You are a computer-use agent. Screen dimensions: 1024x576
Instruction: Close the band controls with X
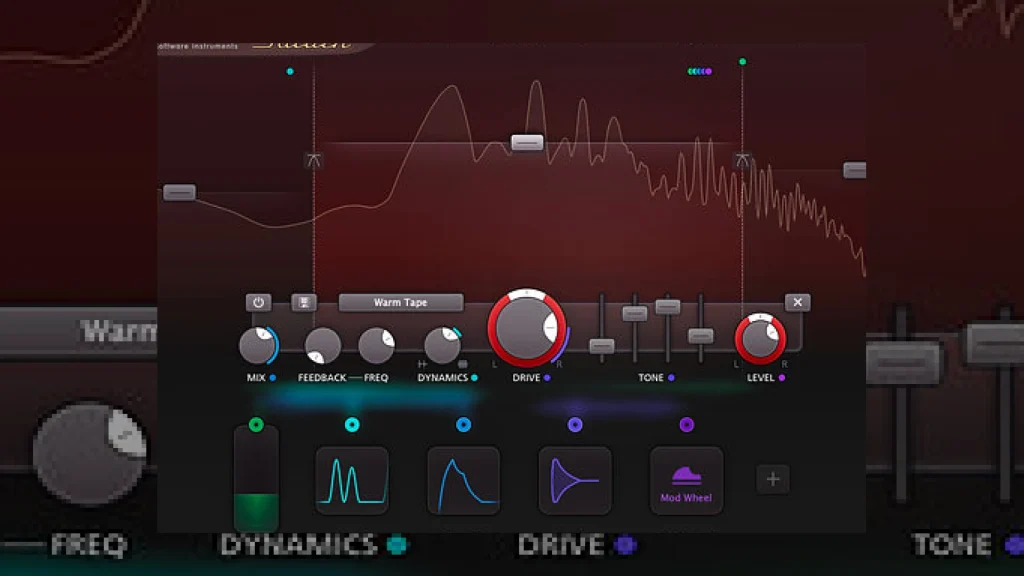click(x=797, y=302)
